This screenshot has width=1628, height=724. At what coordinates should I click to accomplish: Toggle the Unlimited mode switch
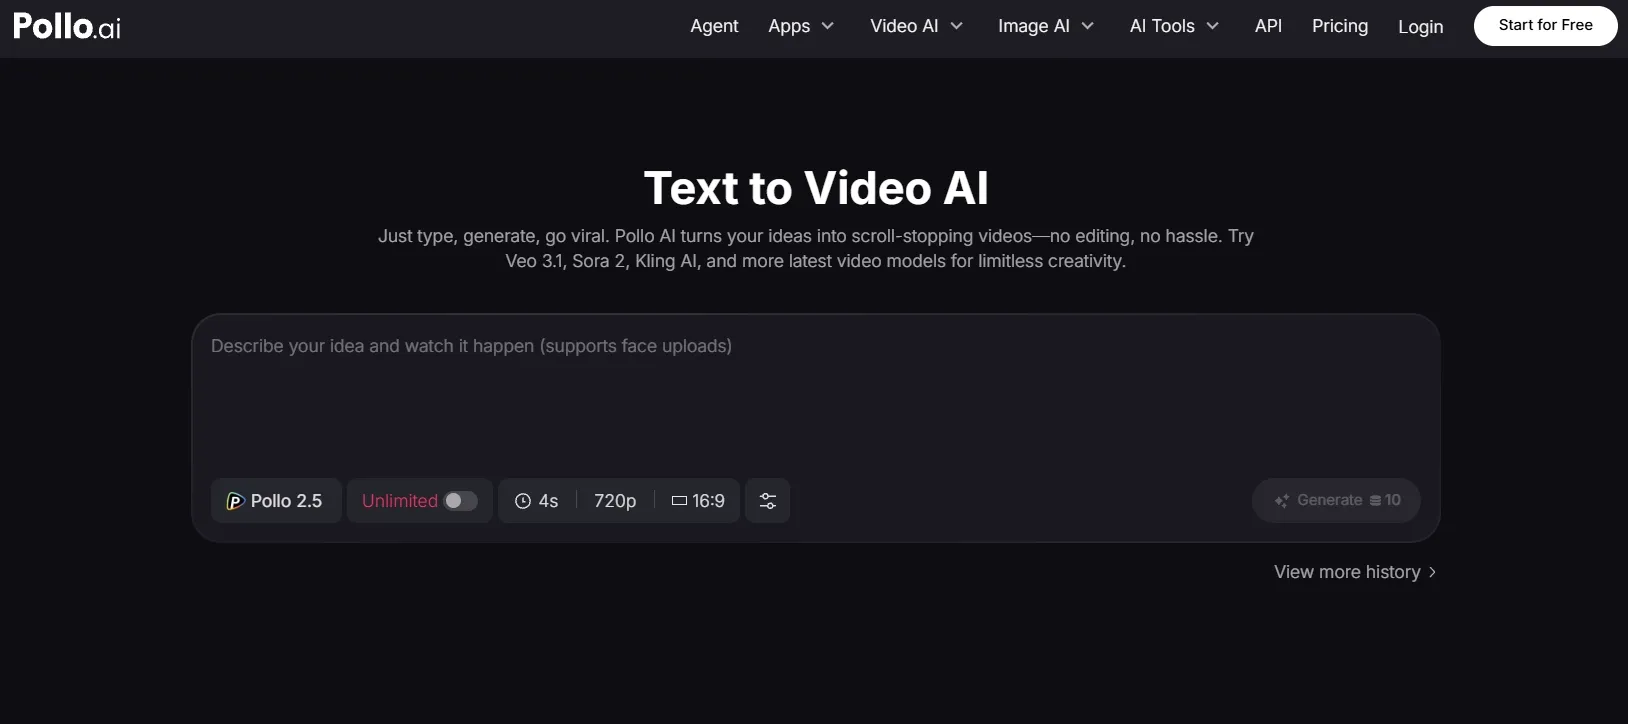click(461, 501)
